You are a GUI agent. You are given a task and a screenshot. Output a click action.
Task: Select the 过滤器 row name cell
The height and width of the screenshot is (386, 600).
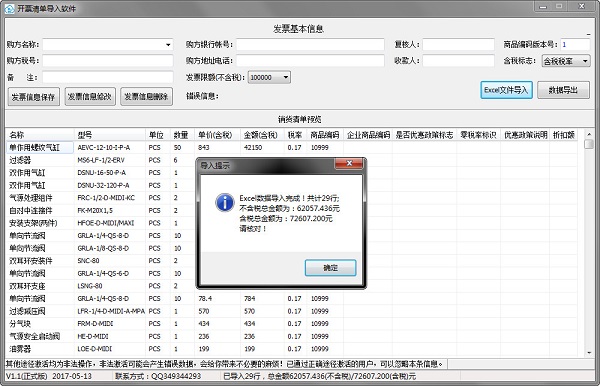(40, 160)
